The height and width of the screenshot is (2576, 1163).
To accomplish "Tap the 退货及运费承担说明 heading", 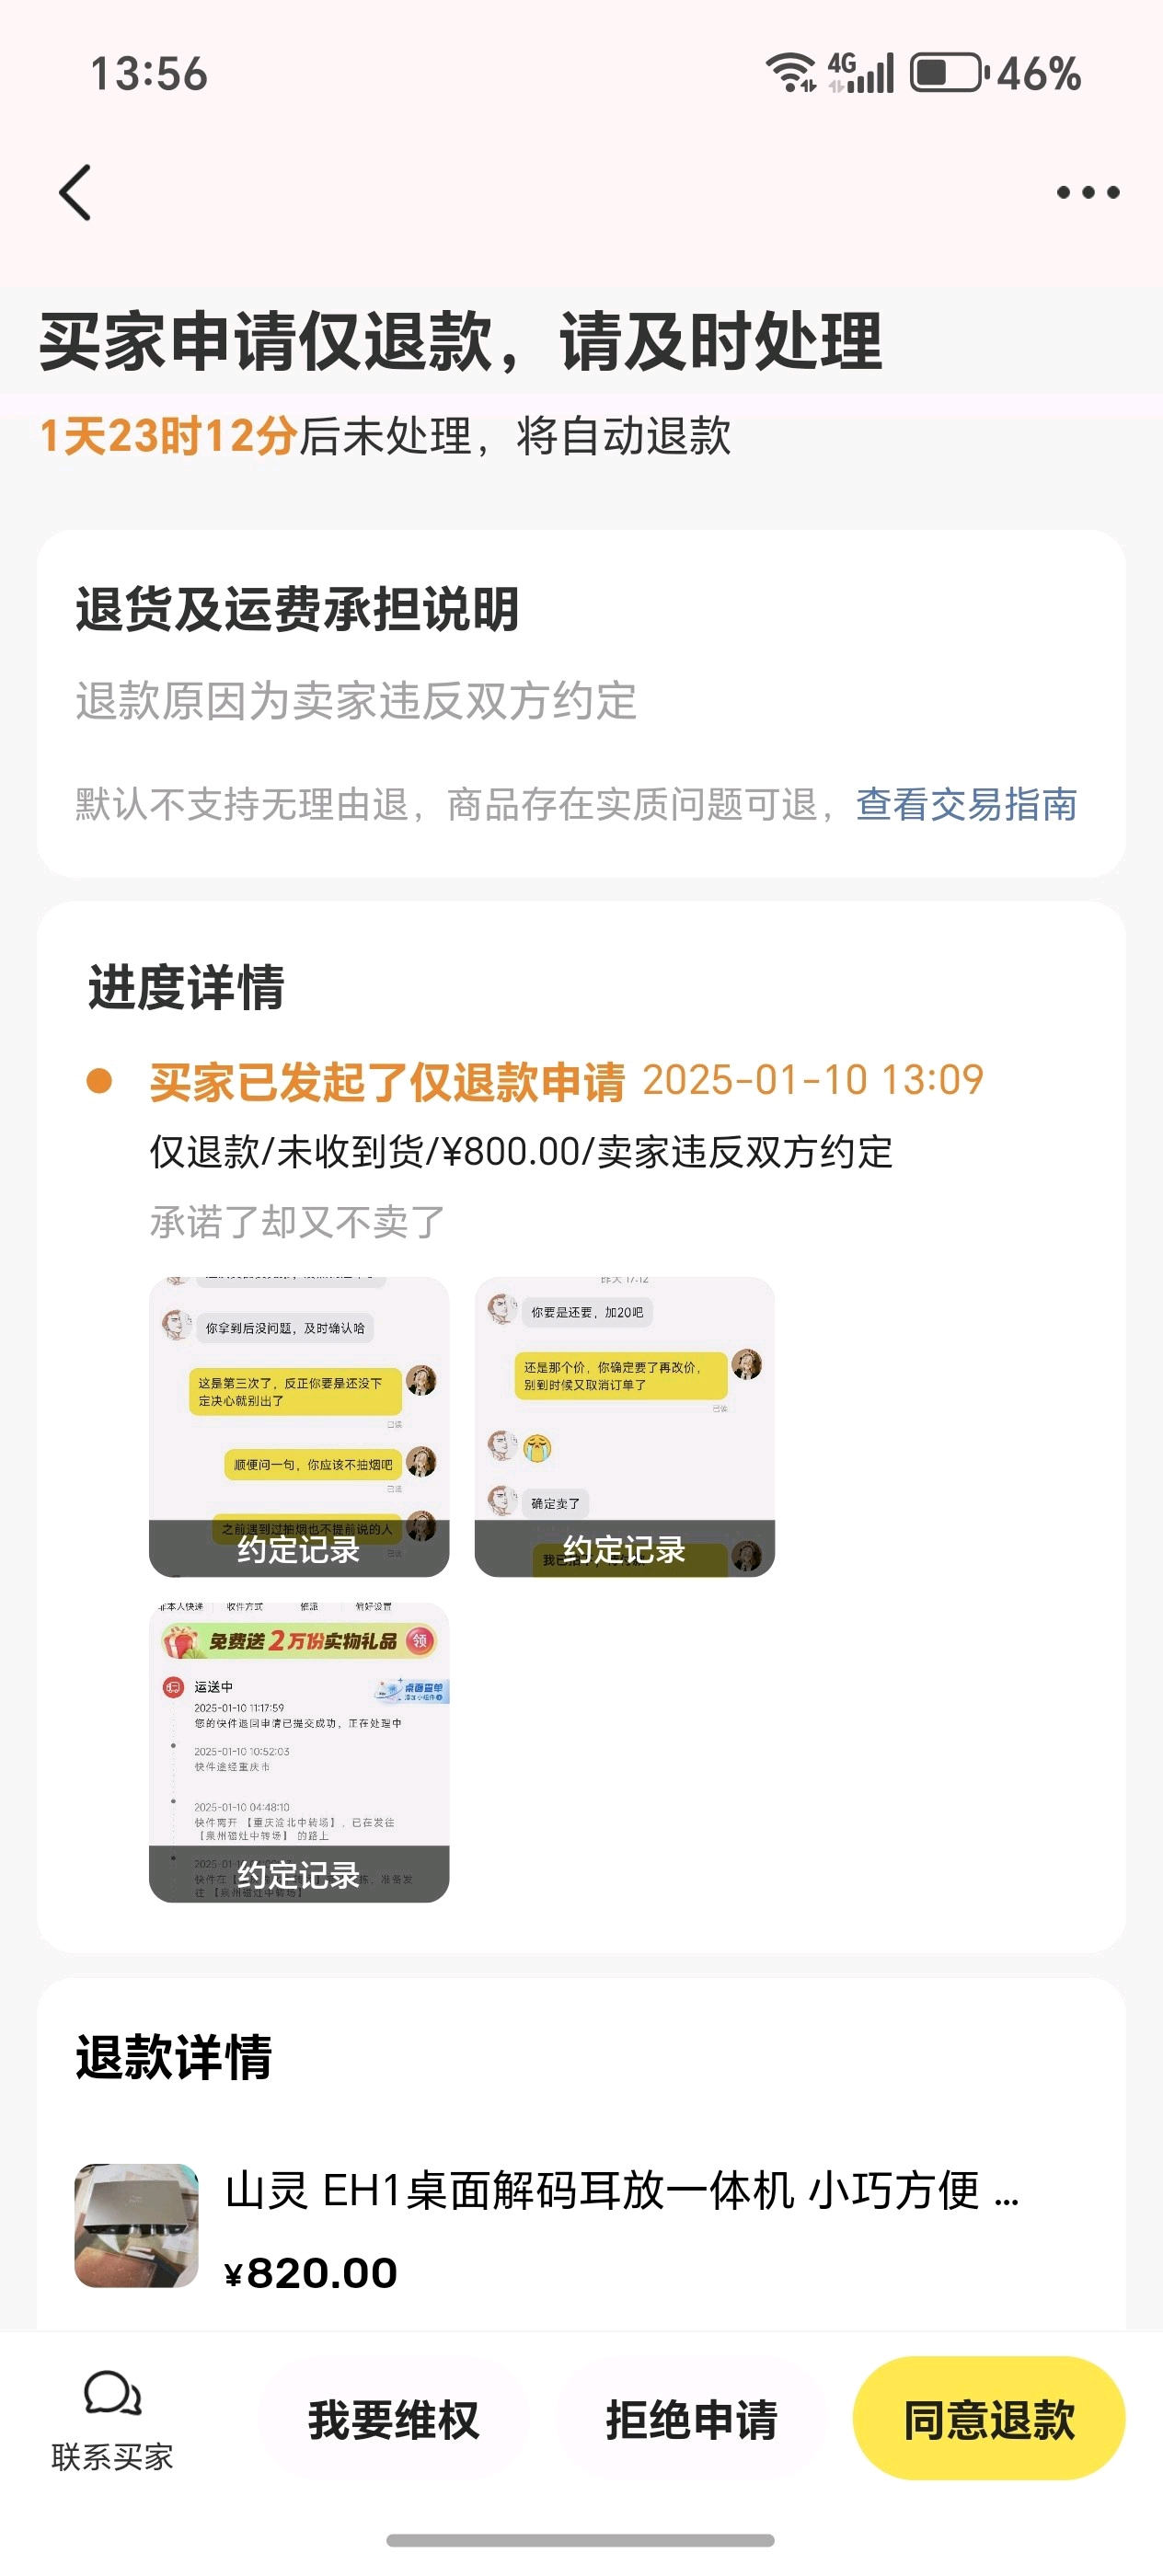I will pyautogui.click(x=297, y=609).
